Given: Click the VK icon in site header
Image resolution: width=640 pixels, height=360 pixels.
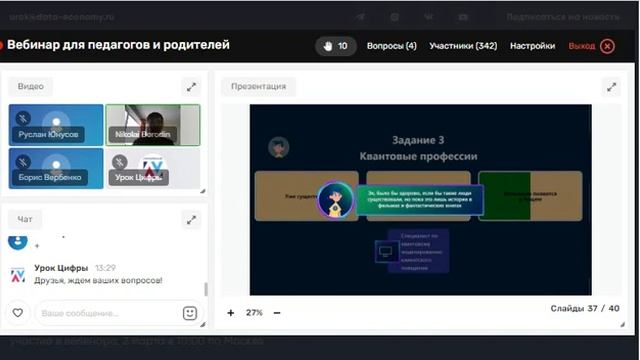Looking at the screenshot, I should coord(429,17).
